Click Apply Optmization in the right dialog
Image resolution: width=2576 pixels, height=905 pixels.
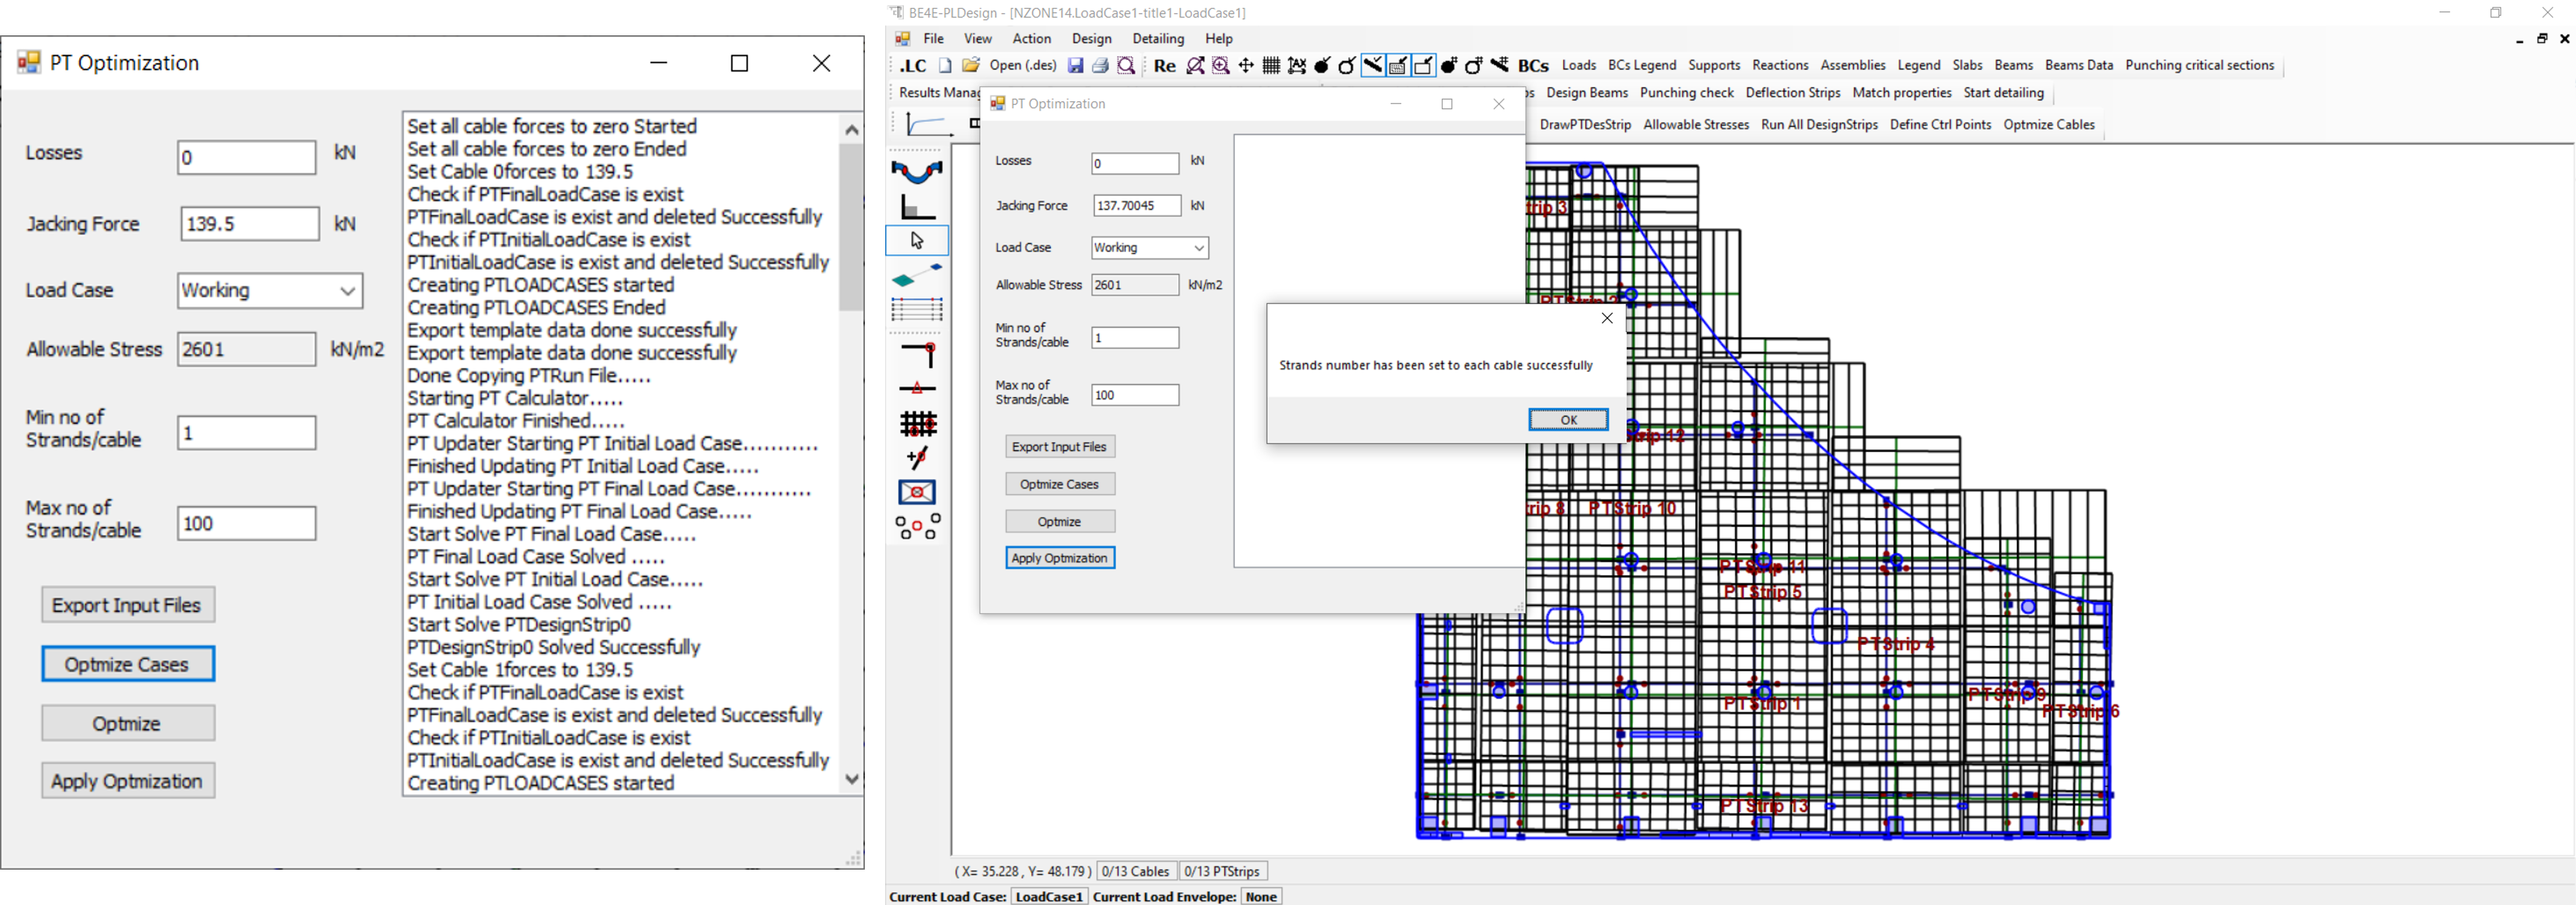click(1059, 558)
